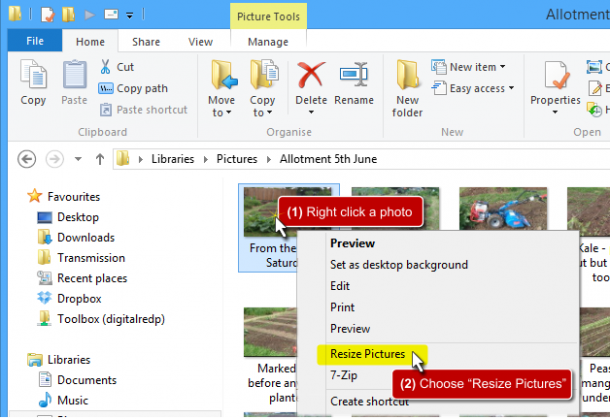Go back with the Back arrow button
Image resolution: width=610 pixels, height=419 pixels.
[x=26, y=159]
